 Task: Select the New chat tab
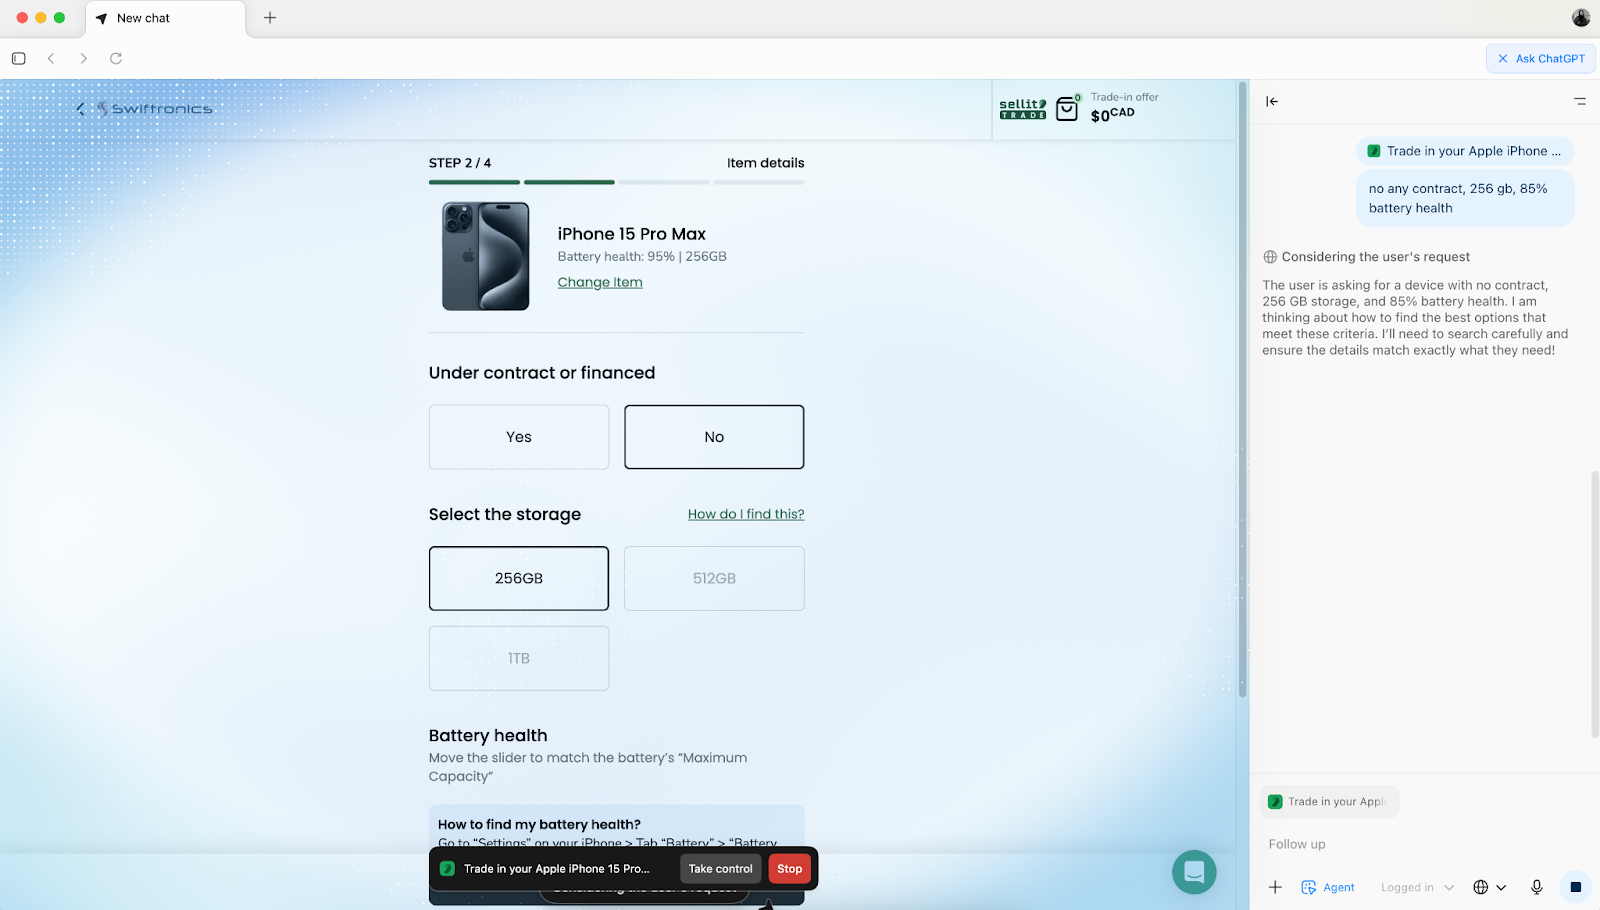coord(166,19)
